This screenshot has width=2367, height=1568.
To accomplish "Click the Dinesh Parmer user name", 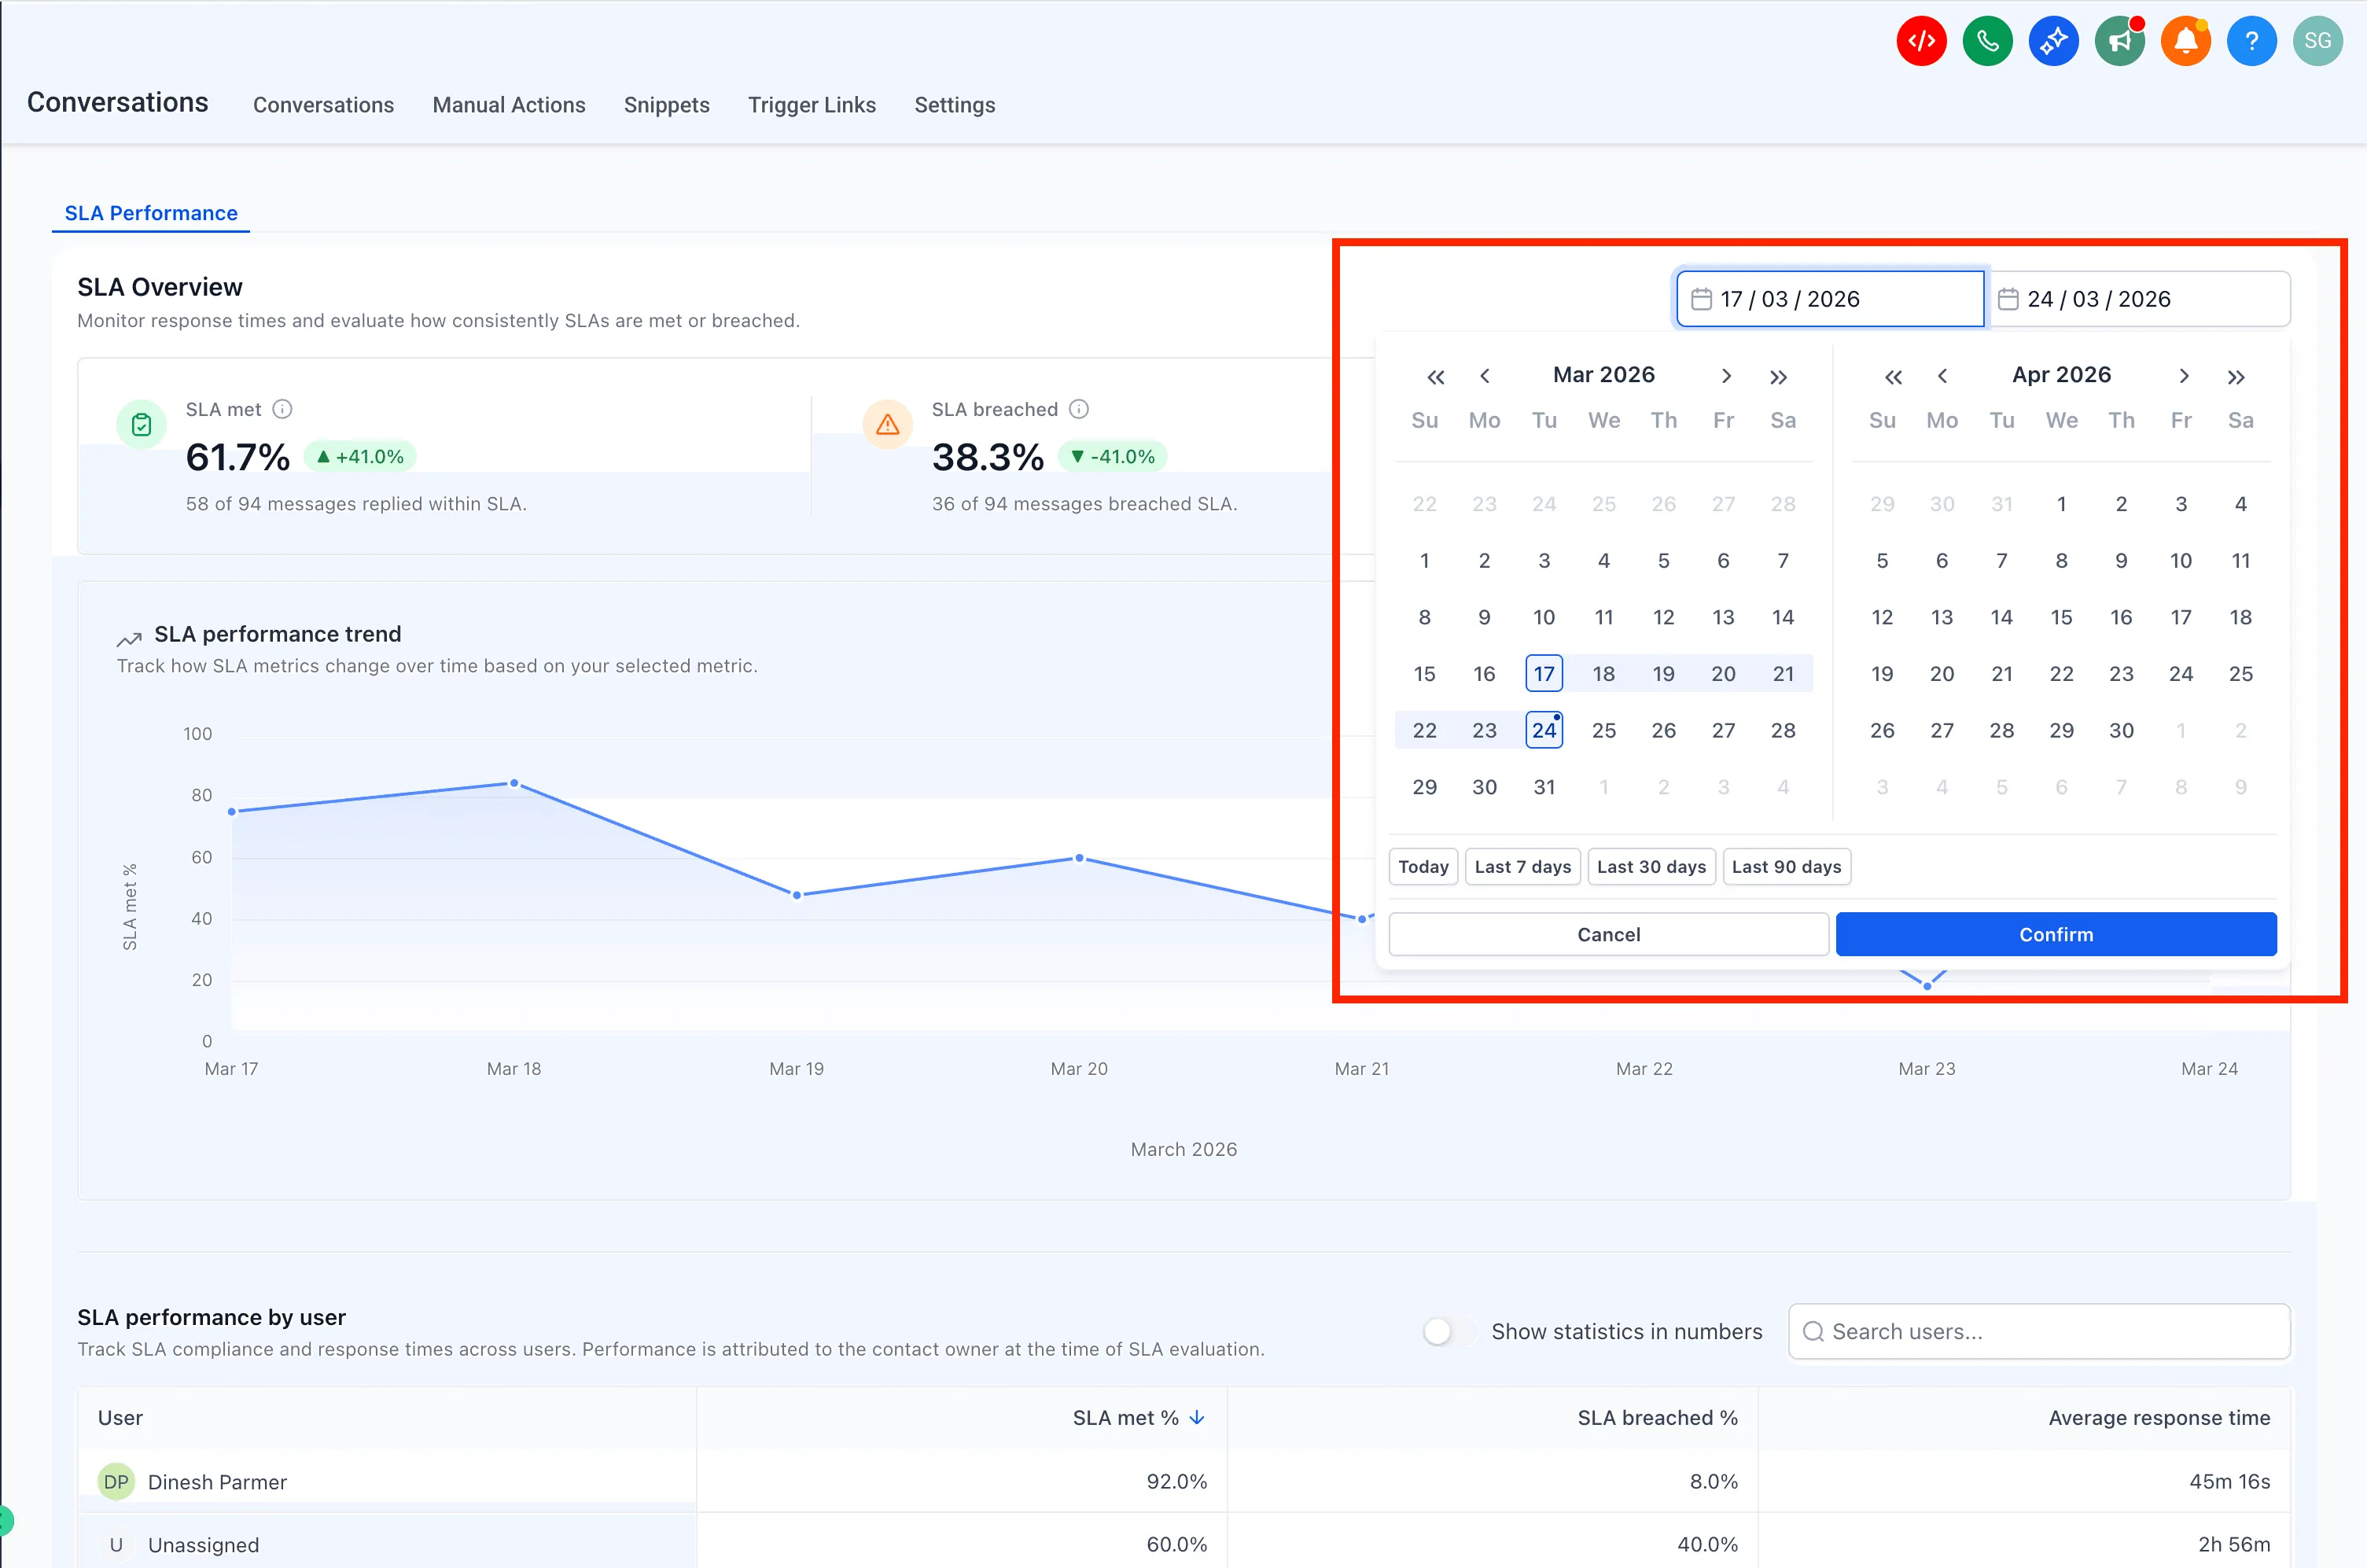I will (x=217, y=1482).
